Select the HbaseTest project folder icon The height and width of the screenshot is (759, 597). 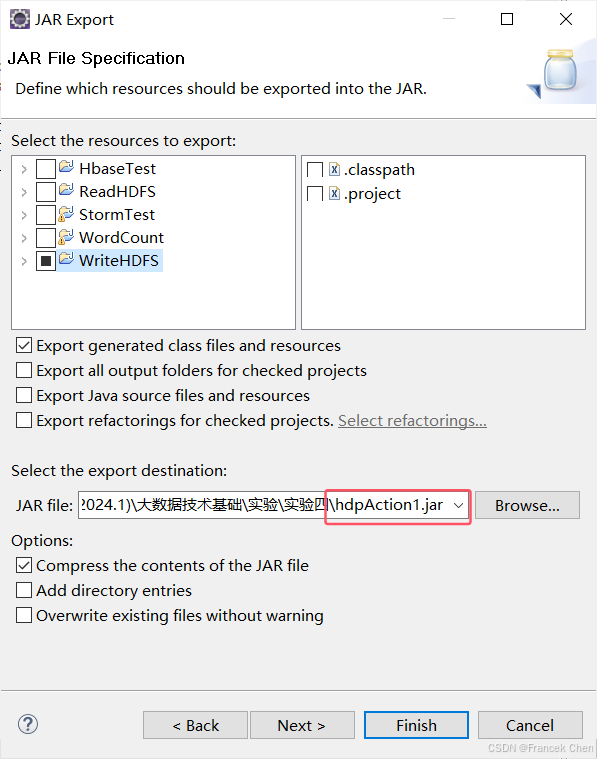click(66, 167)
